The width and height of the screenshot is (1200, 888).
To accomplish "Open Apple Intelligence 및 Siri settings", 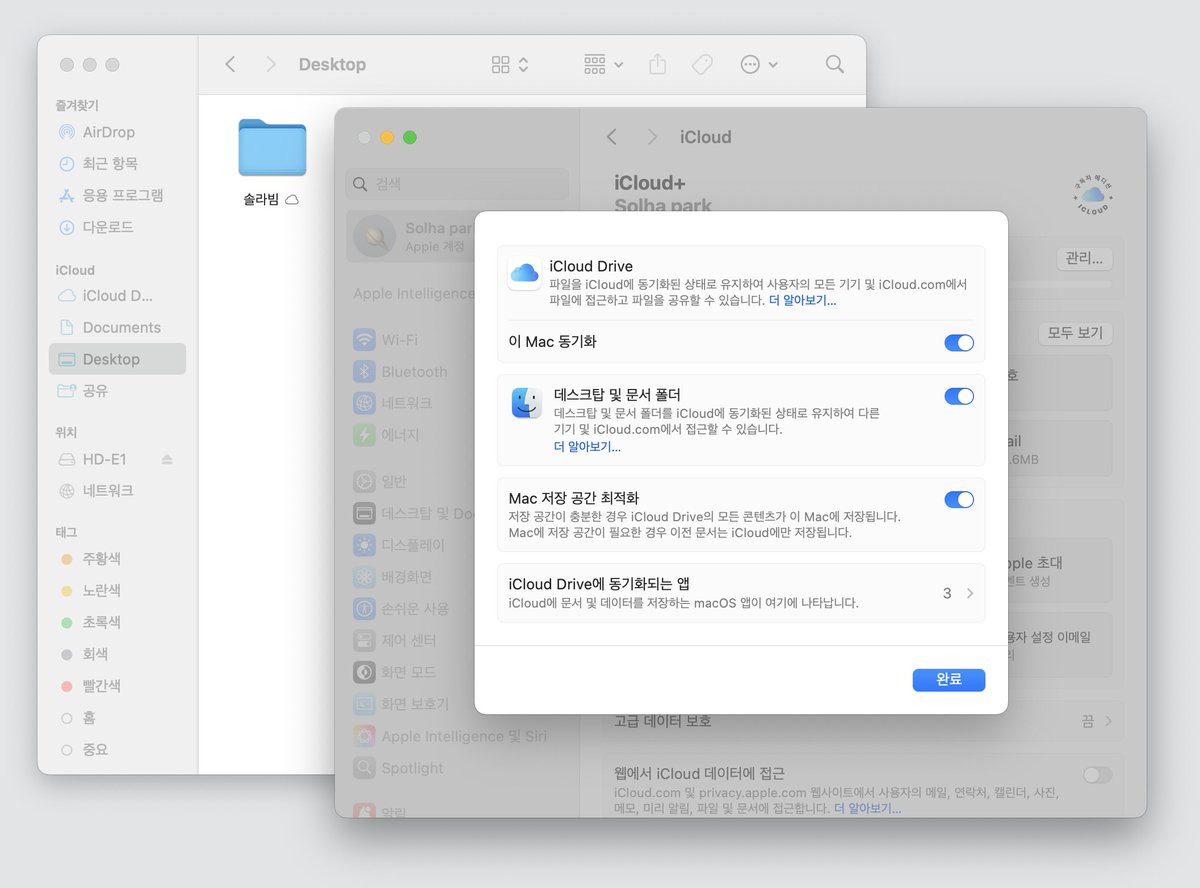I will click(x=450, y=736).
